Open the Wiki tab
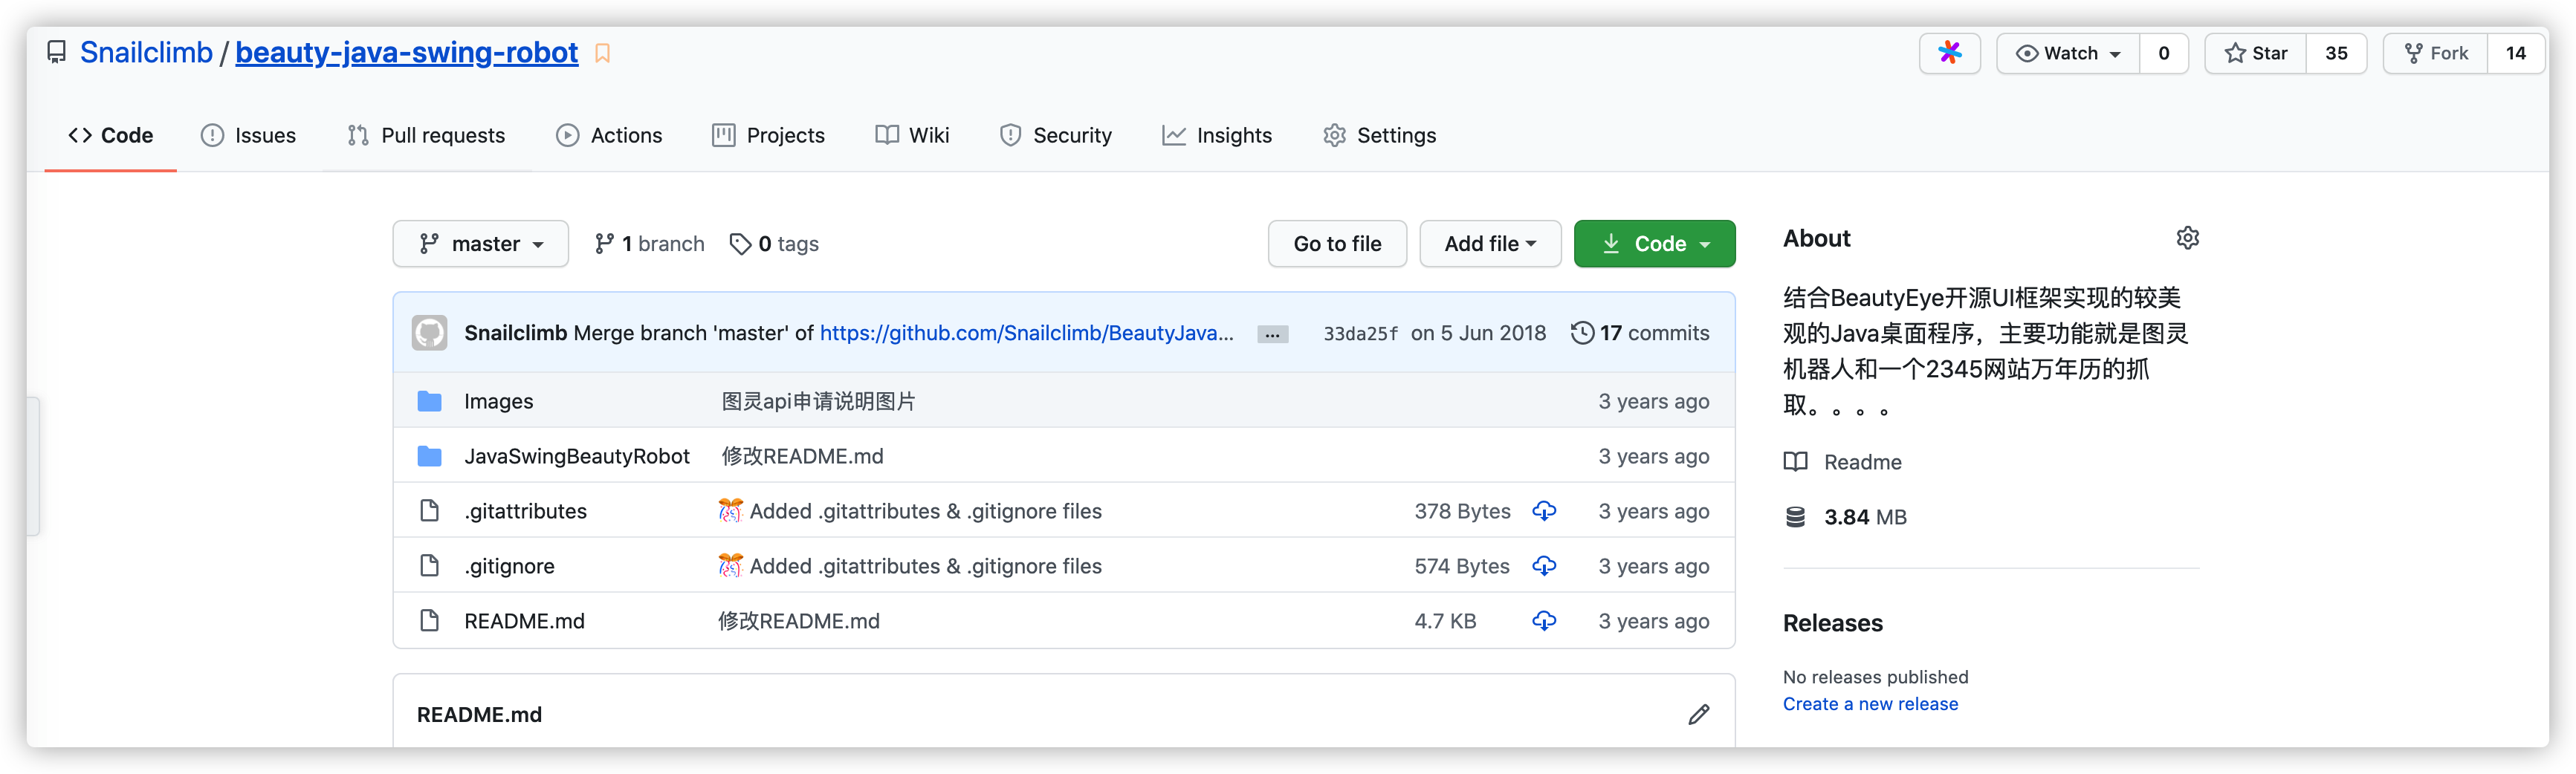Image resolution: width=2576 pixels, height=774 pixels. tap(912, 135)
